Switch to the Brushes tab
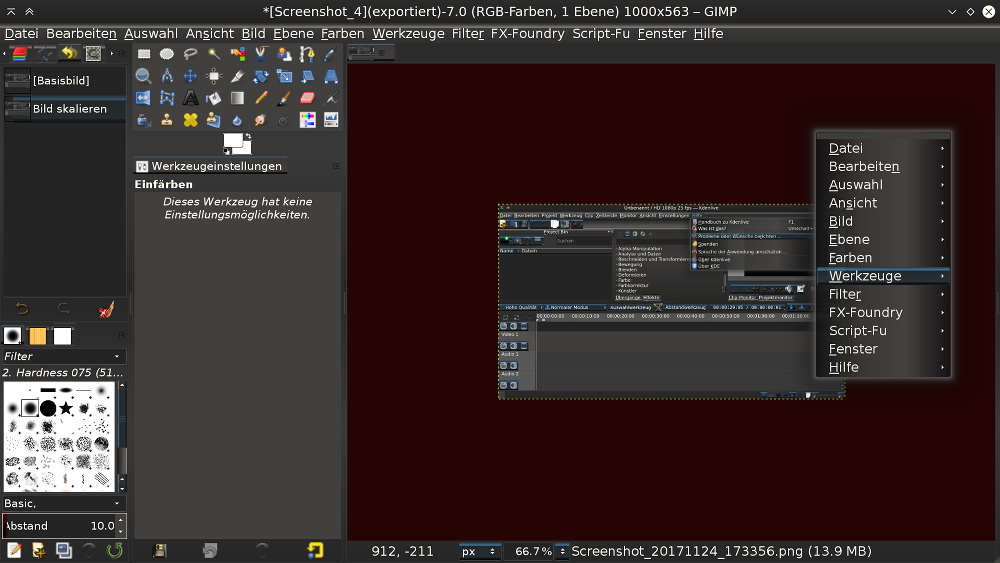Image resolution: width=1000 pixels, height=563 pixels. pos(13,335)
